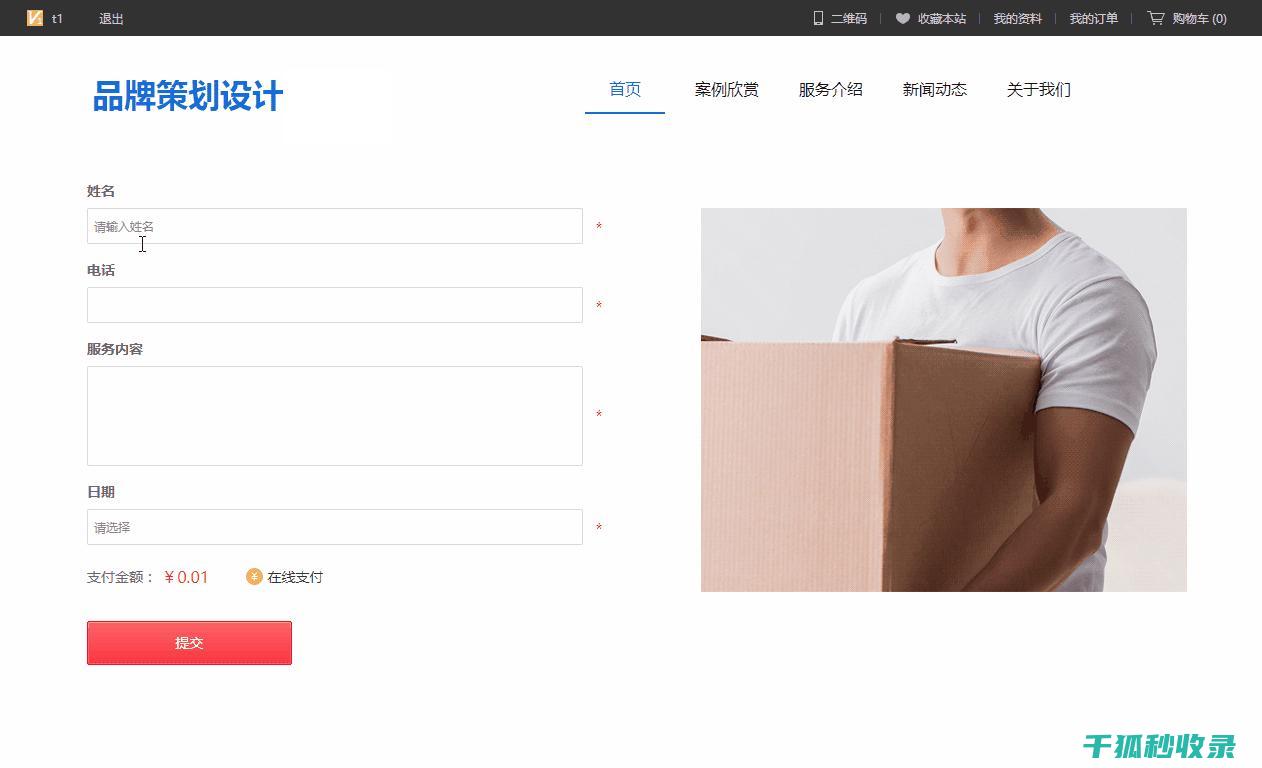Click the 品牌策划设计 logo
Screen dimensions: 1262x768
[188, 96]
